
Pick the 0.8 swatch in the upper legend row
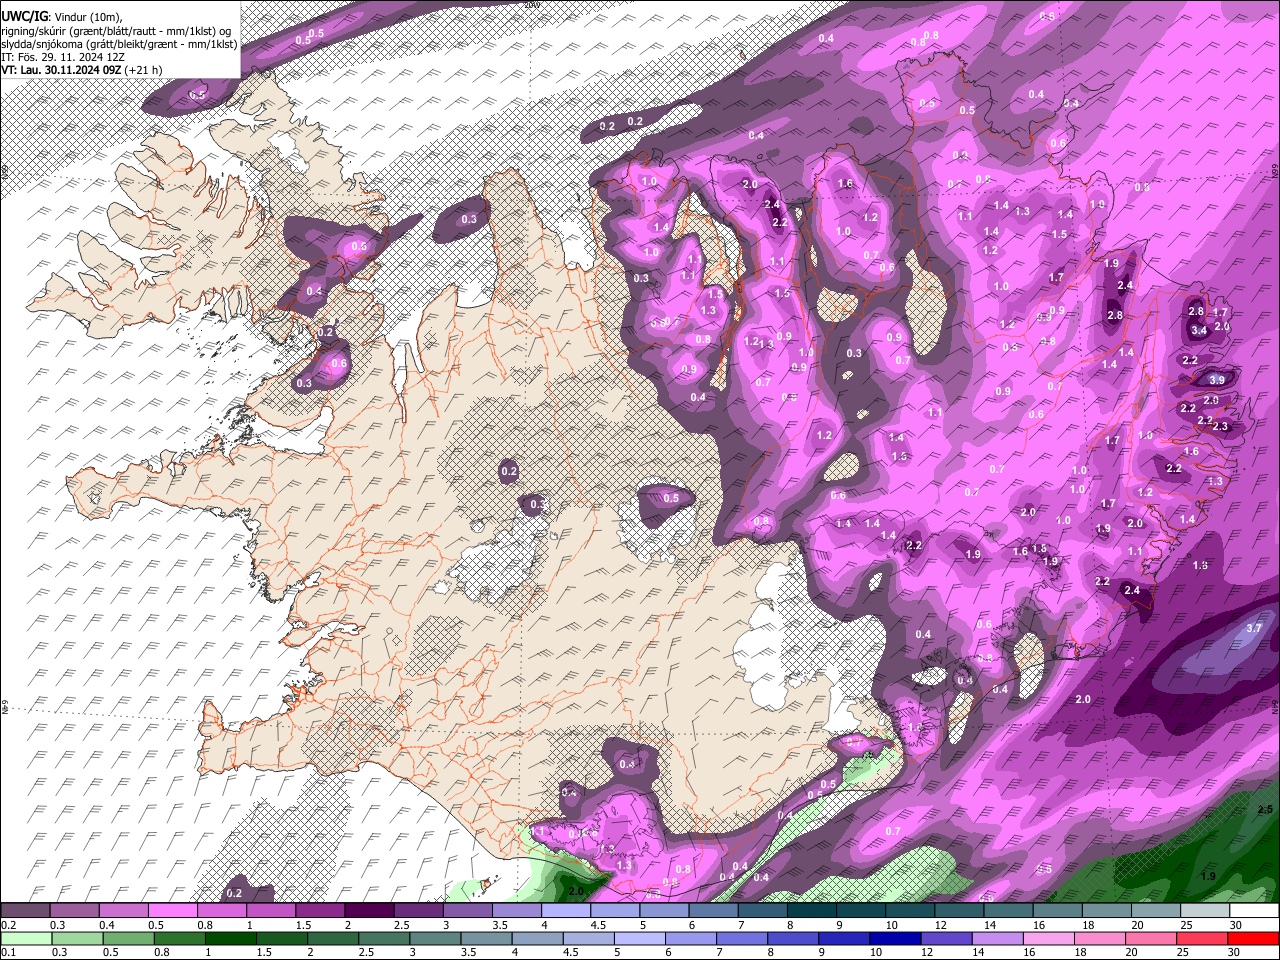coord(221,910)
